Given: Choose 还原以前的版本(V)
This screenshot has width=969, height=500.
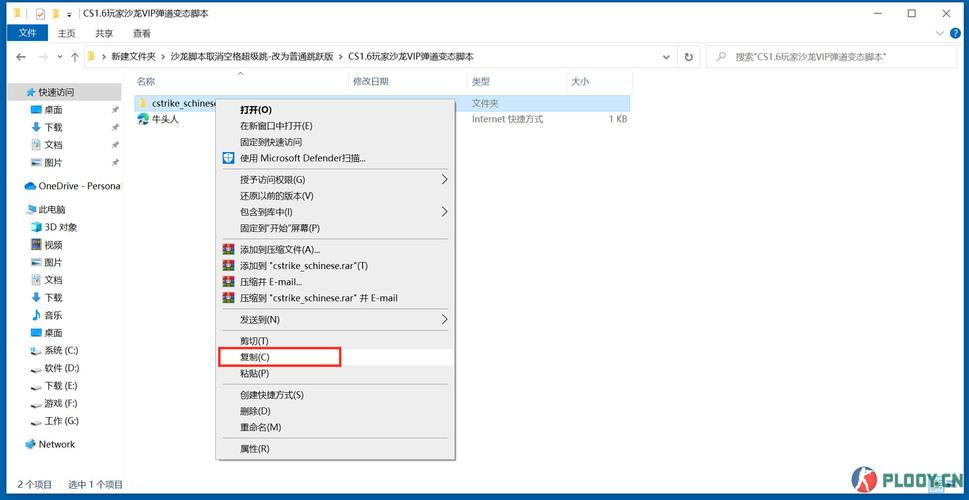Looking at the screenshot, I should click(335, 196).
